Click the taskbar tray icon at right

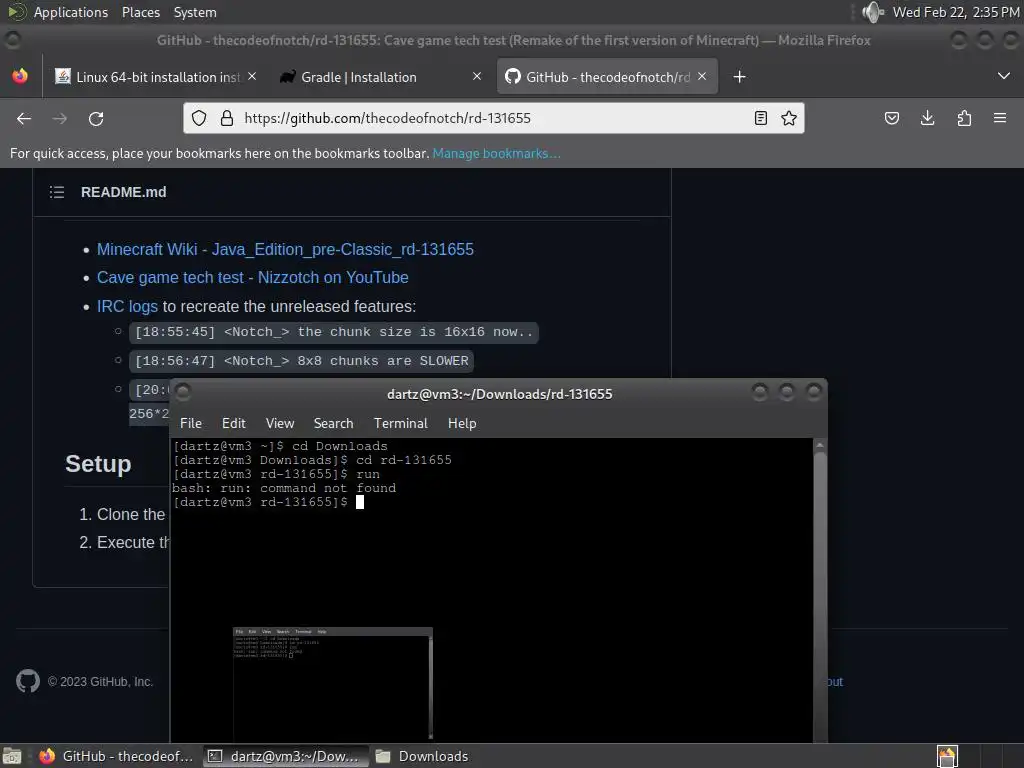tap(947, 756)
